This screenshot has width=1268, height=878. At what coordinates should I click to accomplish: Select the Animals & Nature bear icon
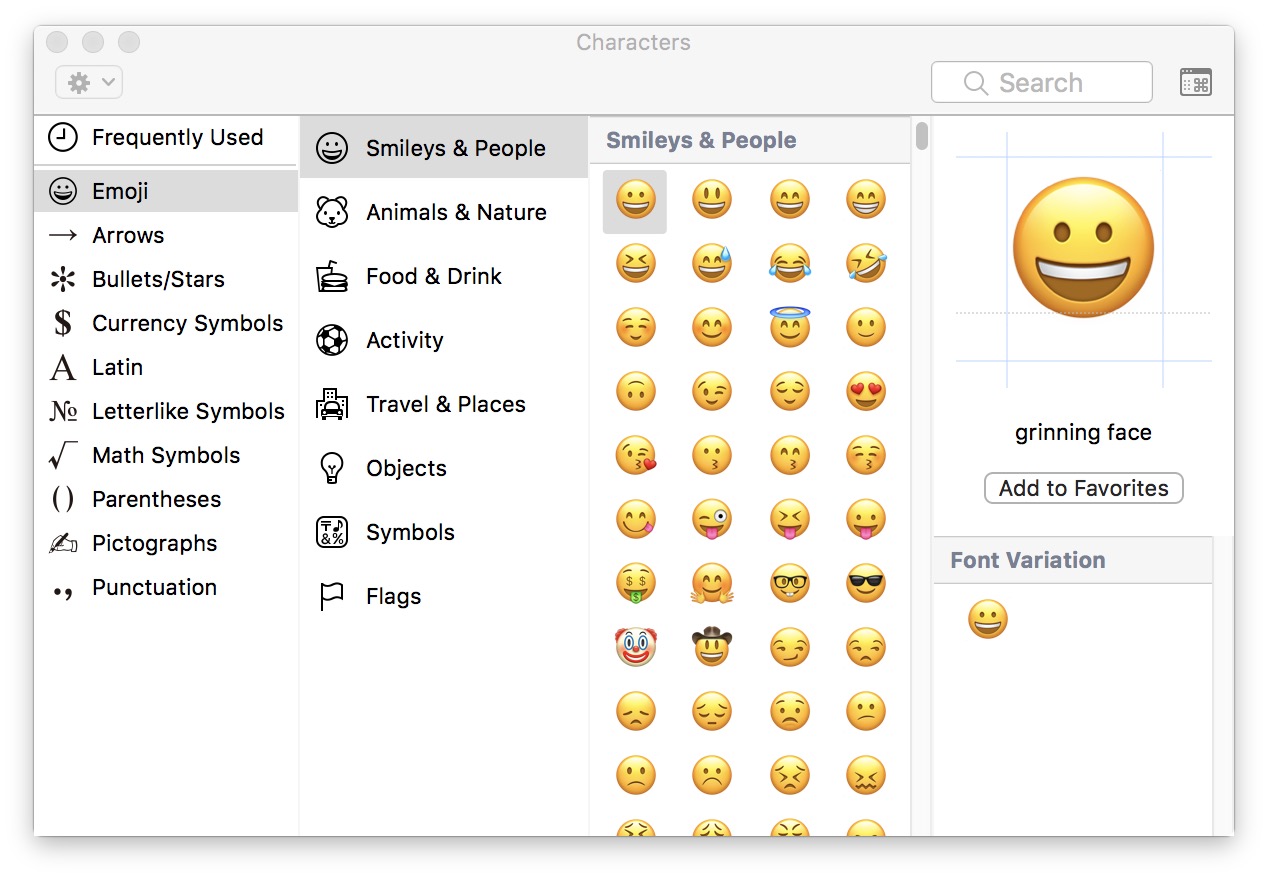tap(330, 211)
